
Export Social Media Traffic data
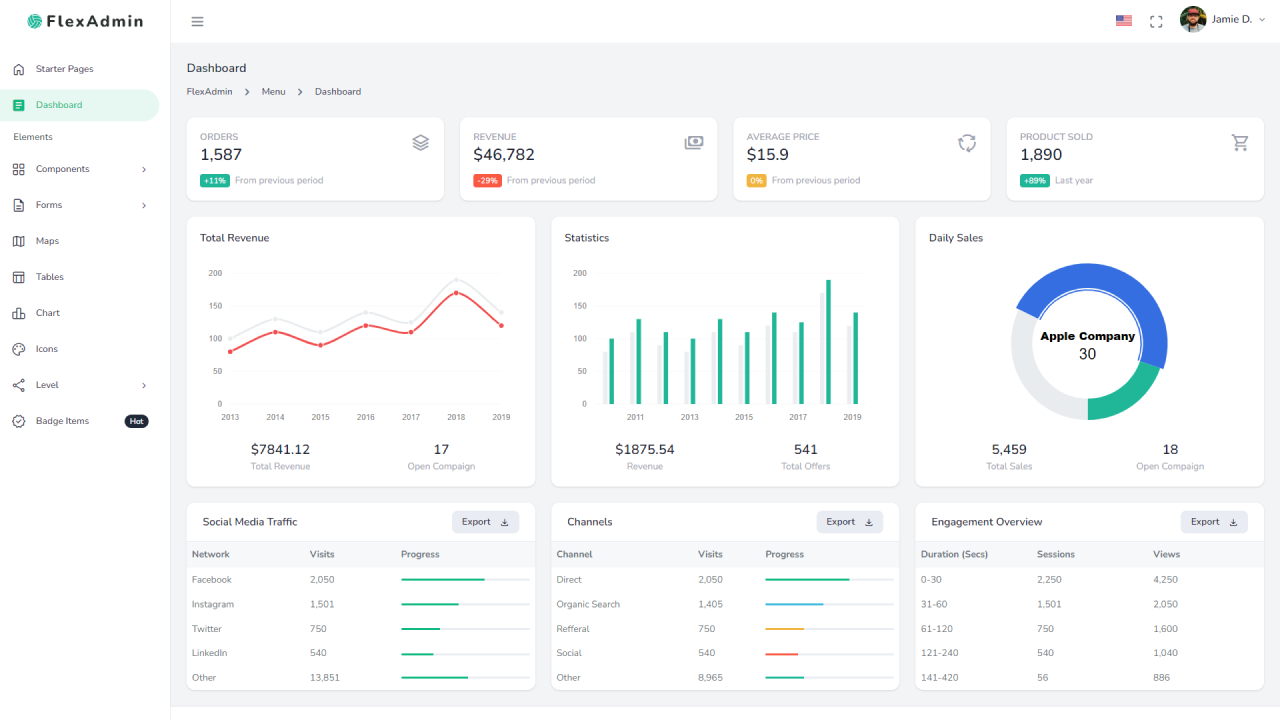point(485,522)
